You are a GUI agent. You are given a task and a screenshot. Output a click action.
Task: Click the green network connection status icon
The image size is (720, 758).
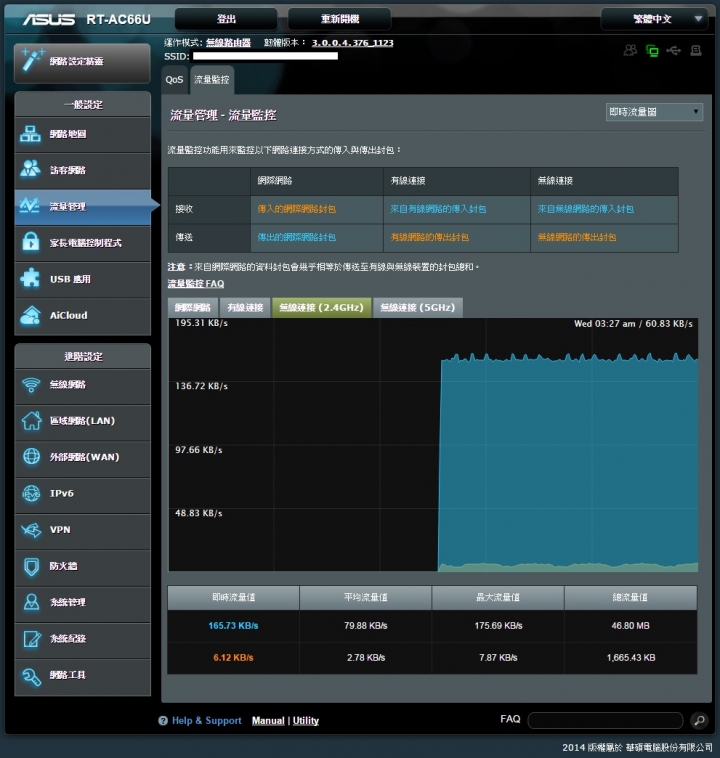652,50
